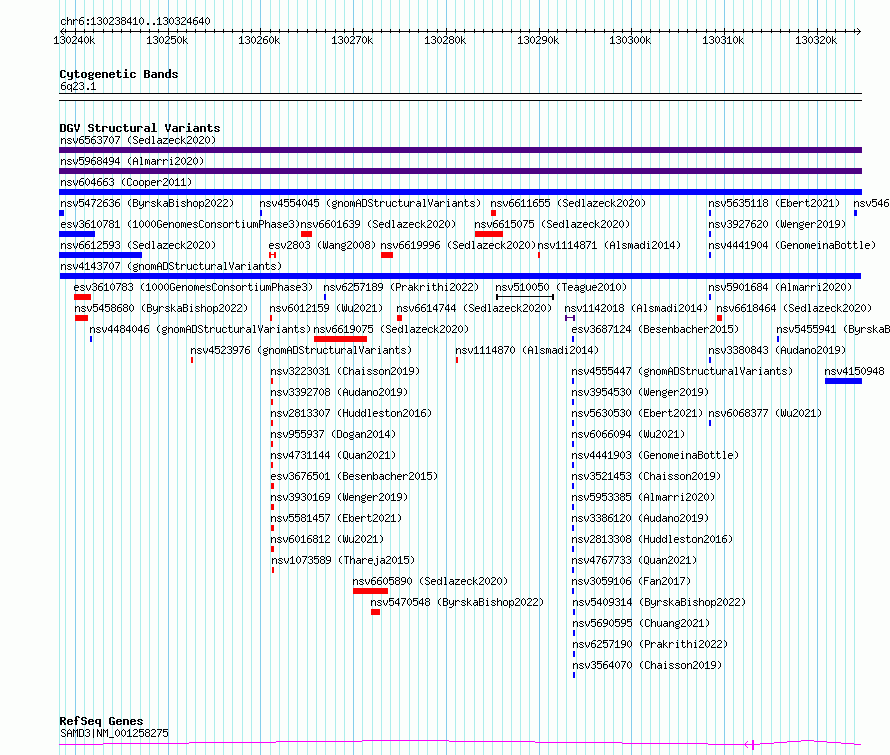Viewport: 890px width, 755px height.
Task: Click nsv955937 (Dogan2014) variant
Action: [333, 434]
